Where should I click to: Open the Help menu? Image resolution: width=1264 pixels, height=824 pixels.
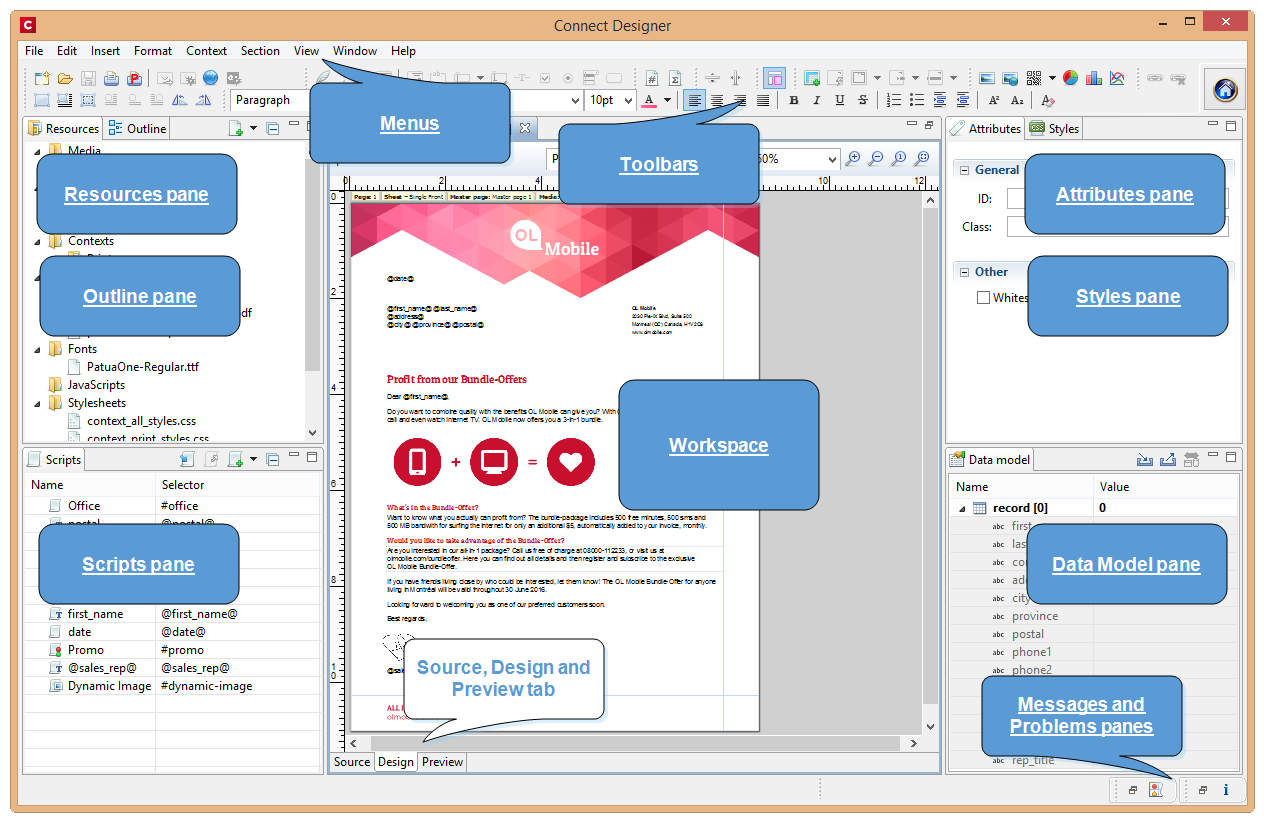point(403,51)
